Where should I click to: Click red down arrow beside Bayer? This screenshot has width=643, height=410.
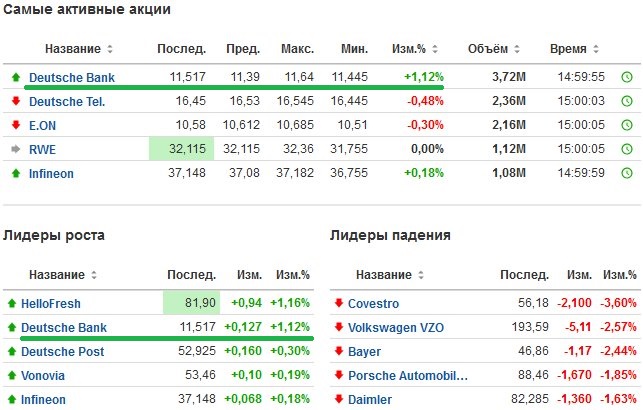(x=339, y=351)
